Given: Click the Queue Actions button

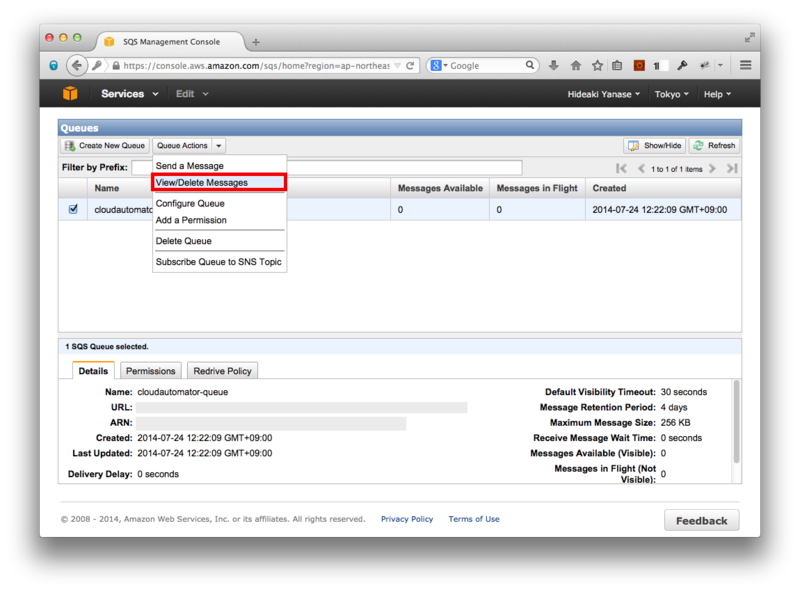Looking at the screenshot, I should tap(182, 146).
